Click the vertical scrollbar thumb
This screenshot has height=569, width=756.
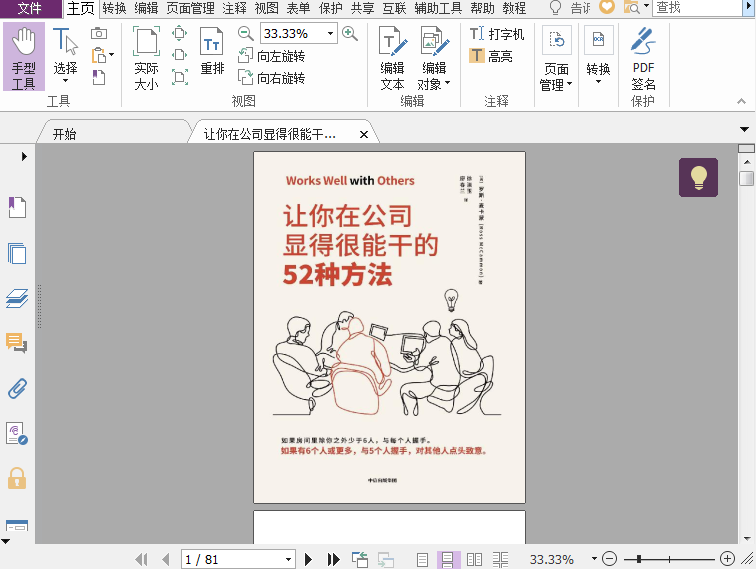point(746,178)
